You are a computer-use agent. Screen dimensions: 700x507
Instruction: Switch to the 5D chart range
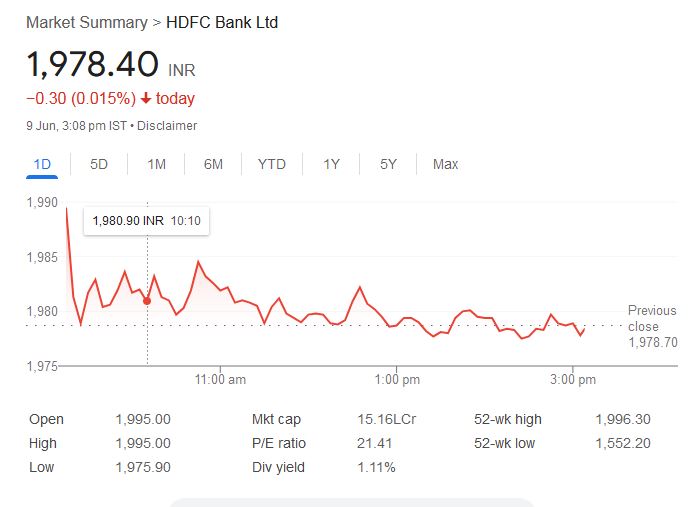point(99,164)
